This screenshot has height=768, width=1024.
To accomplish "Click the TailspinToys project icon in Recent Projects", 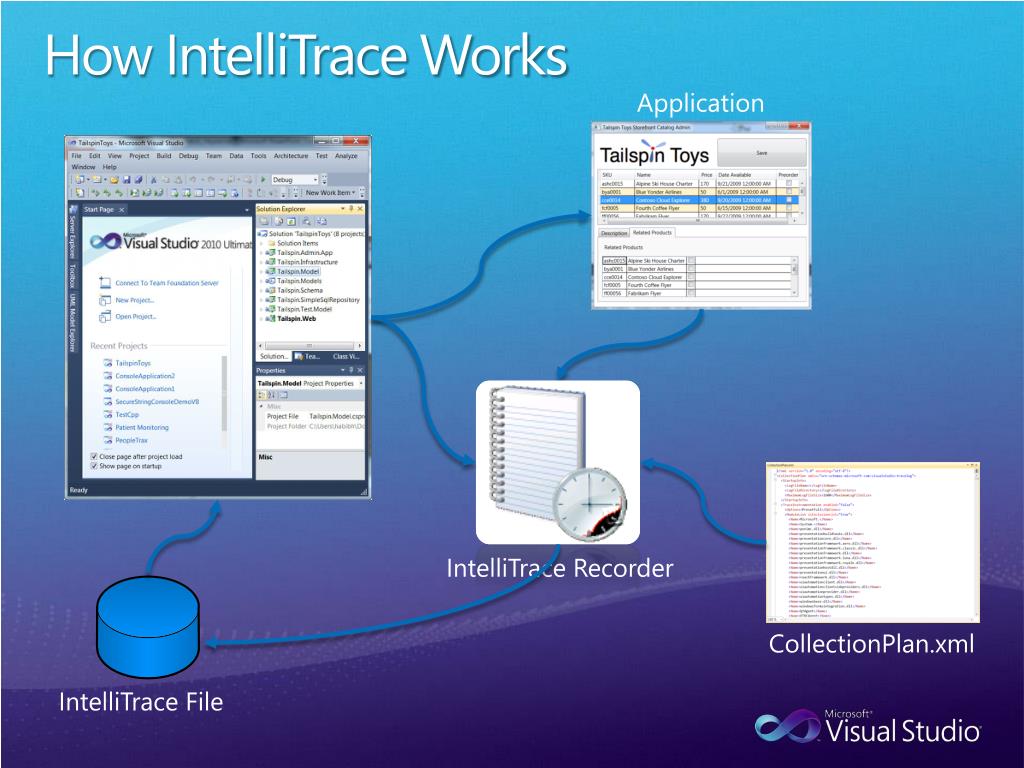I will [108, 363].
